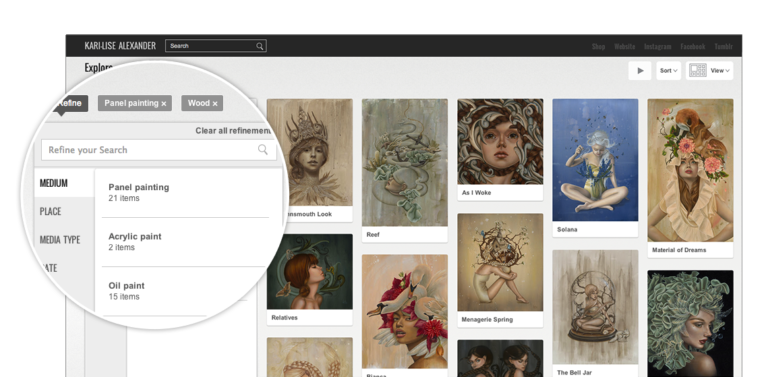Open the Reef artwork thumbnail
Screen dimensions: 768x377
pyautogui.click(x=405, y=163)
